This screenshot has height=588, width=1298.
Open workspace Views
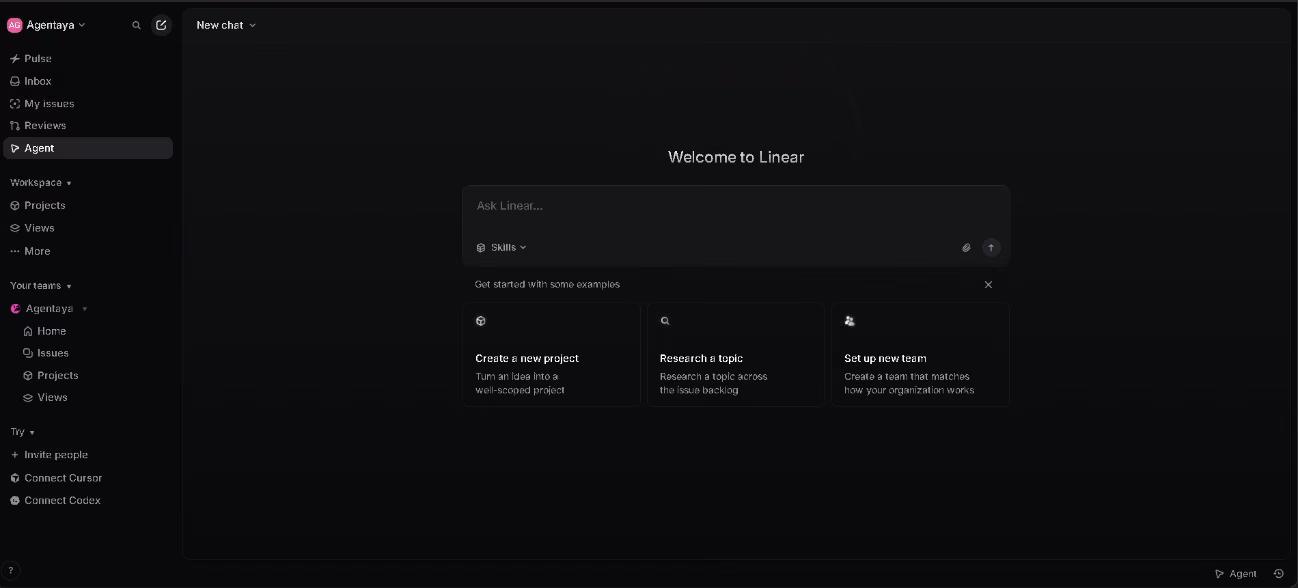(x=88, y=228)
